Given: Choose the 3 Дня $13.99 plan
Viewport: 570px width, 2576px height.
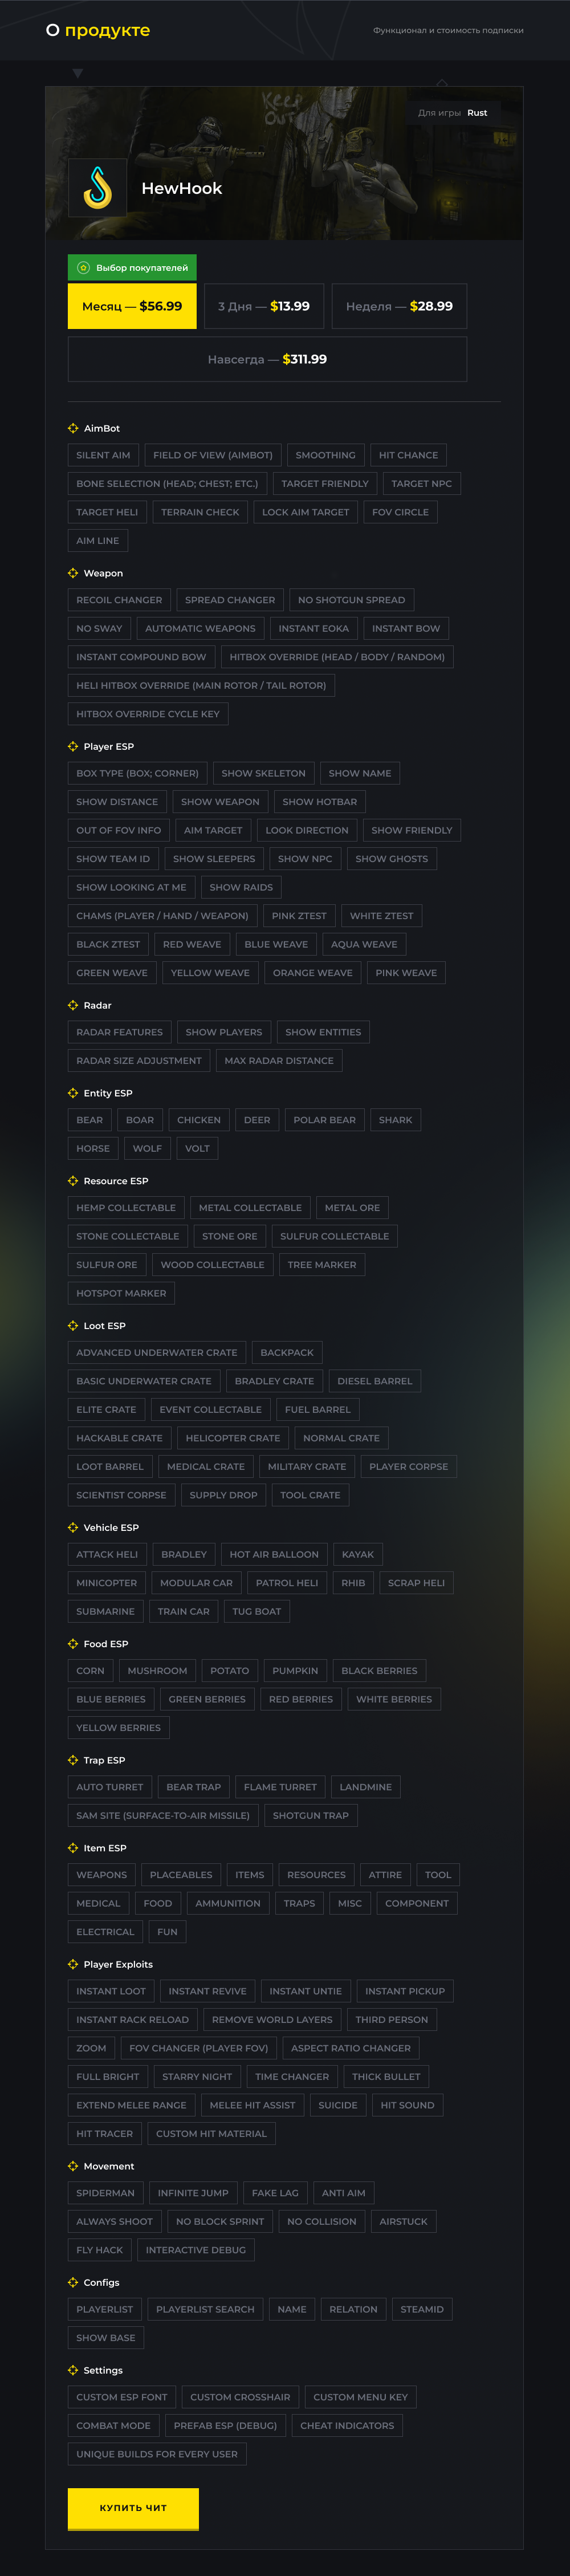Looking at the screenshot, I should coord(264,306).
